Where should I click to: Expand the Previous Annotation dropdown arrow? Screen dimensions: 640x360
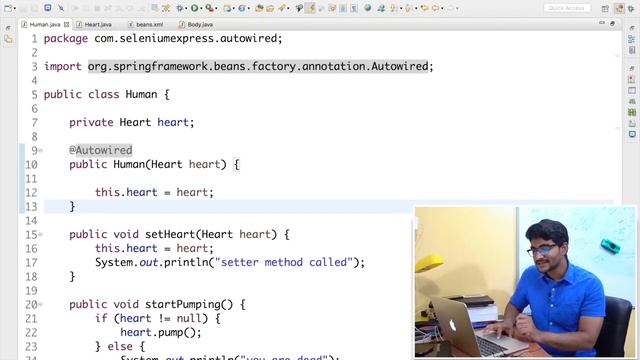tap(416, 8)
